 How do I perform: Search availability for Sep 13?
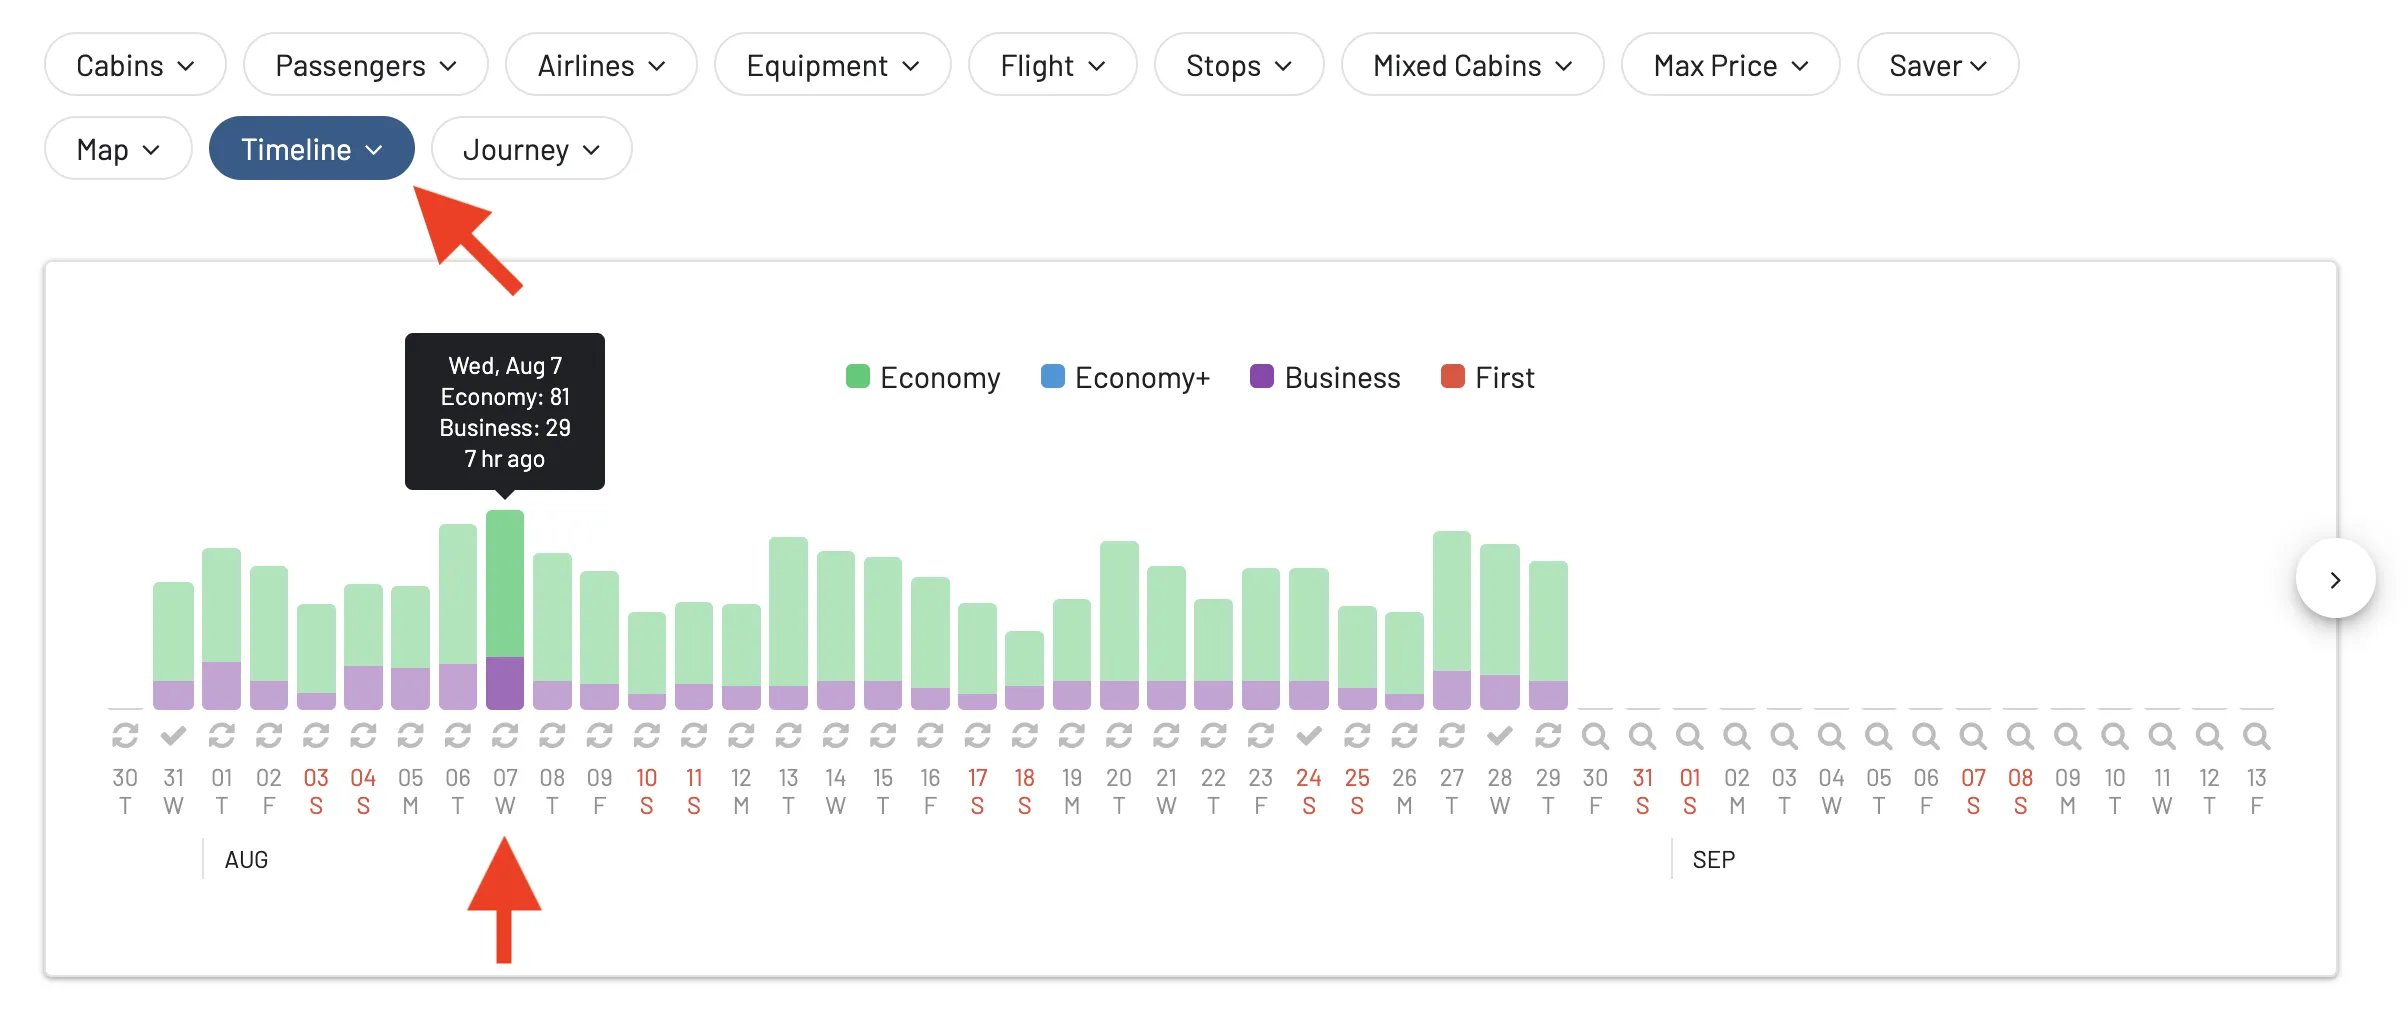click(x=2256, y=736)
